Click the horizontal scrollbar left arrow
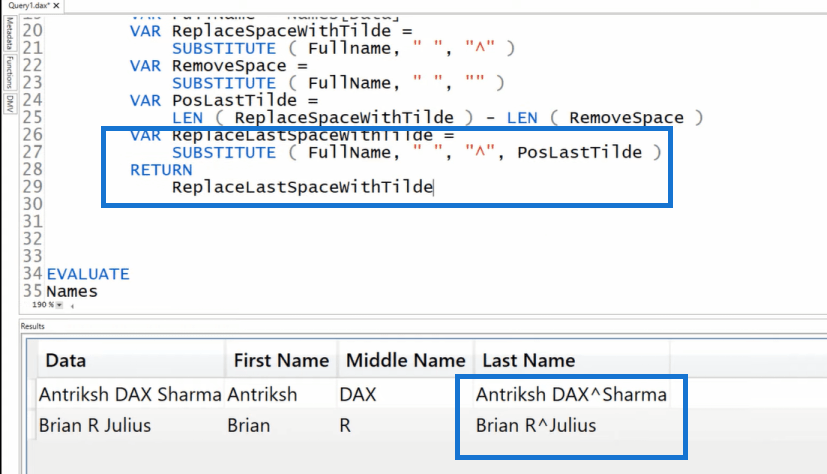827x474 pixels. point(72,305)
